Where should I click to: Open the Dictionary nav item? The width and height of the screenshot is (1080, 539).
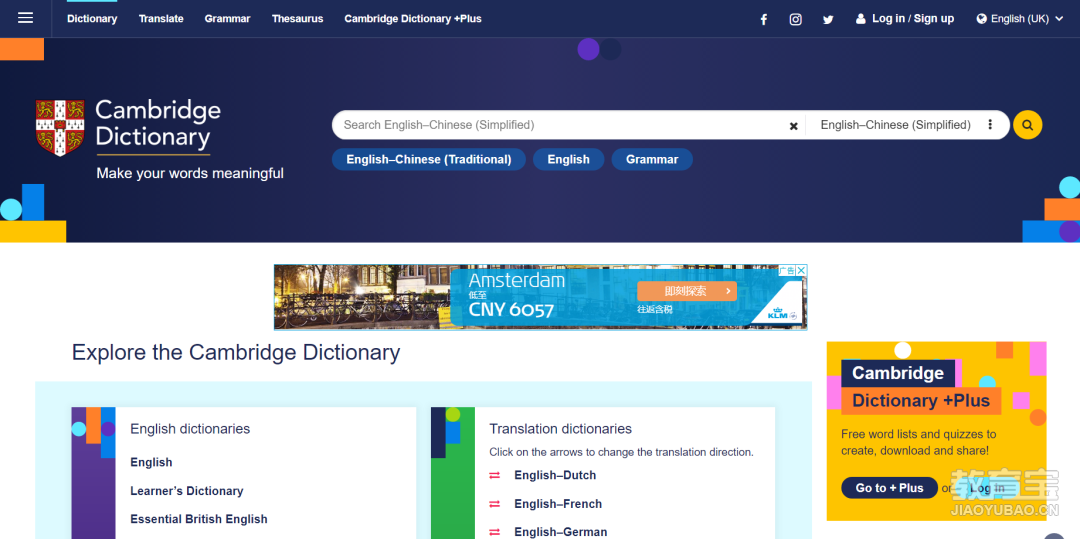92,19
